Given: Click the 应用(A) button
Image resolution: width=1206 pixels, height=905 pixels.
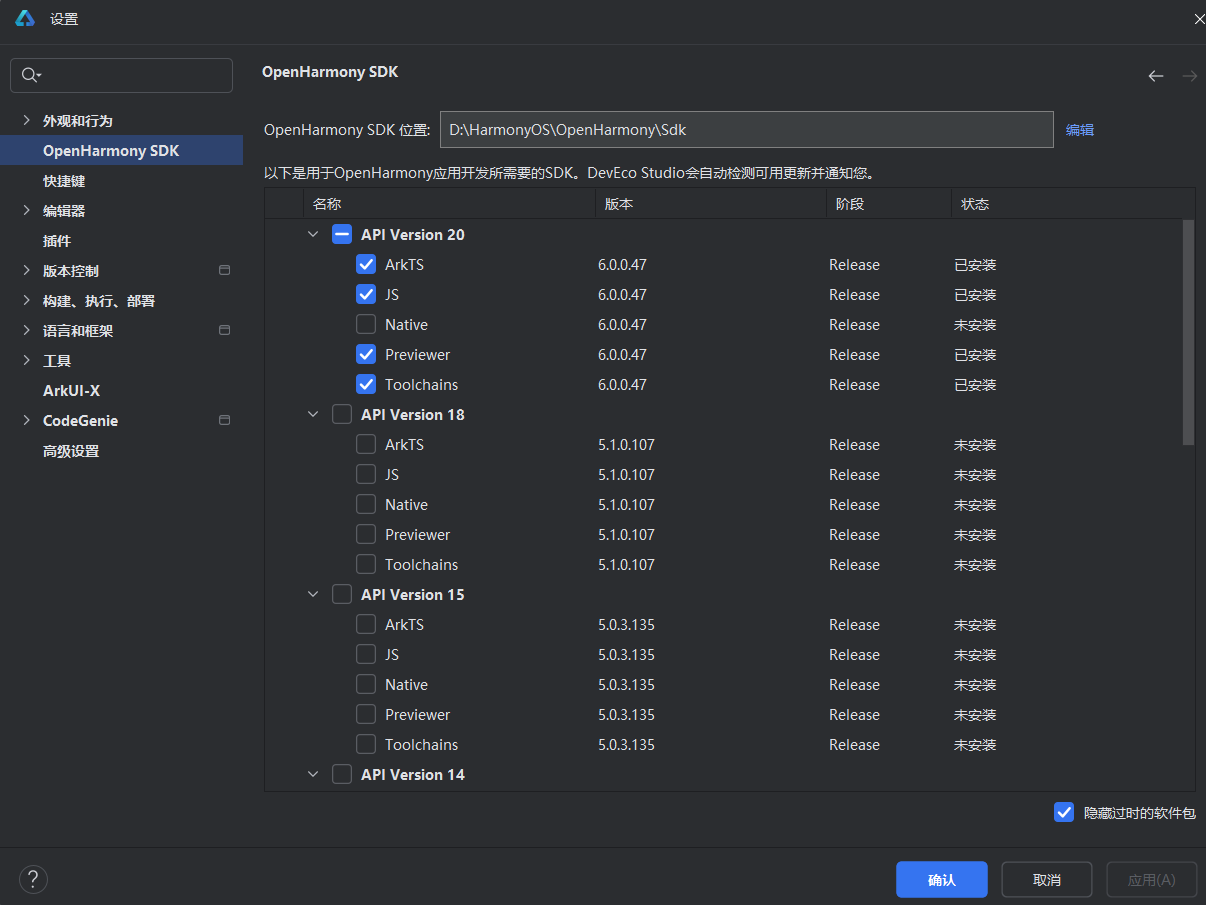Looking at the screenshot, I should (1152, 879).
